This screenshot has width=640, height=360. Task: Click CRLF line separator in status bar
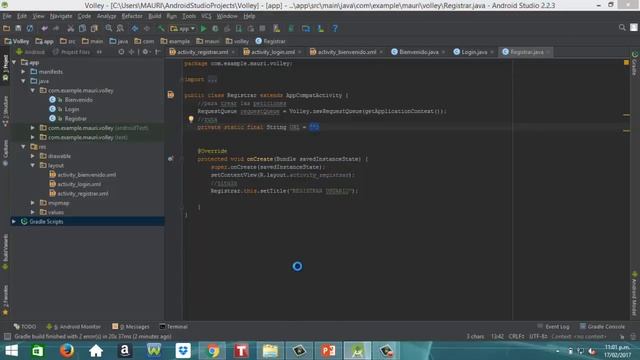pyautogui.click(x=516, y=337)
